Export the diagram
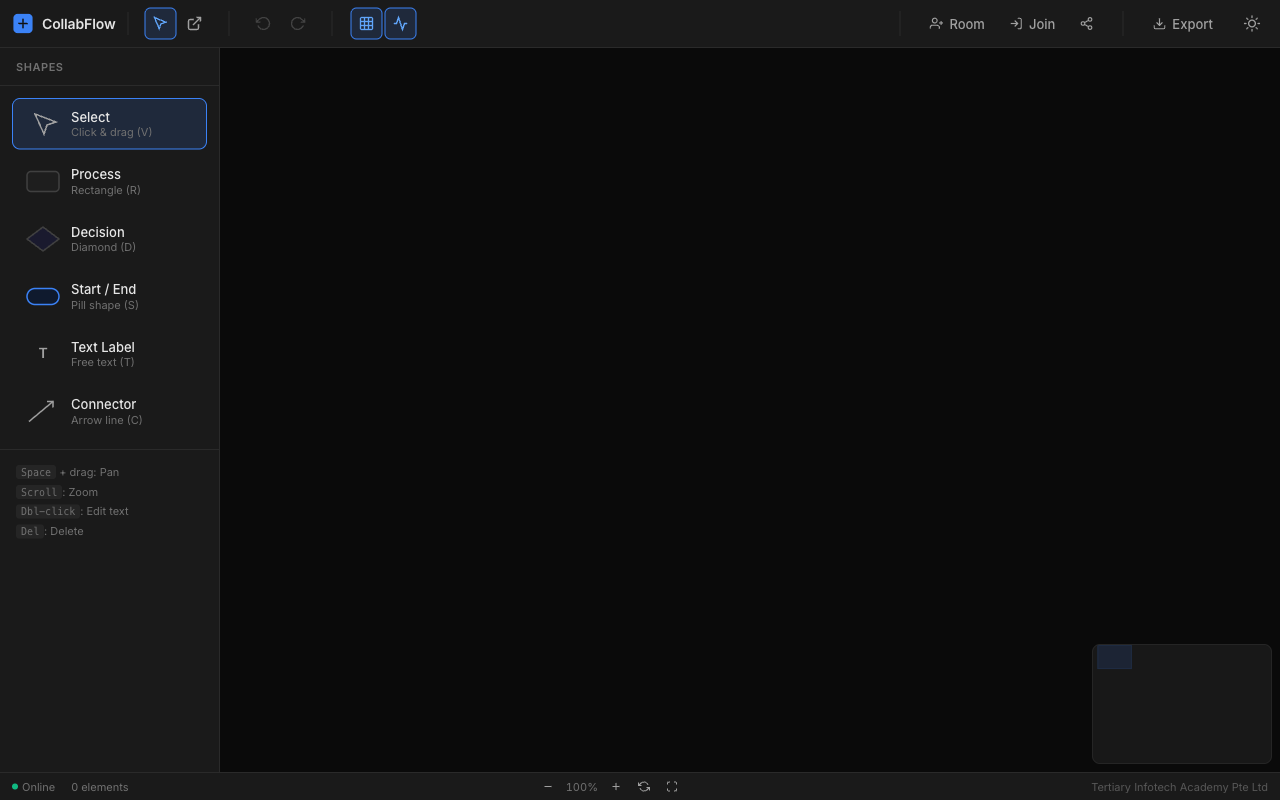Image resolution: width=1280 pixels, height=800 pixels. (1183, 24)
